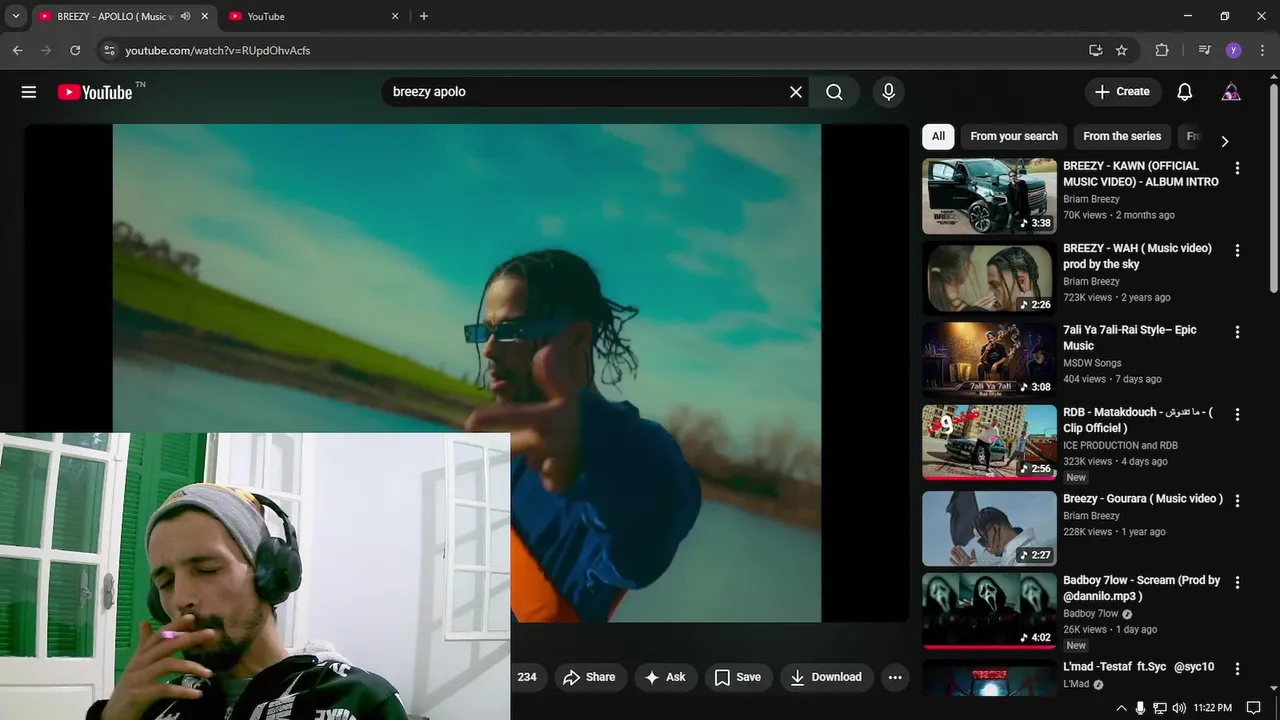1280x720 pixels.
Task: Reload the current page
Action: point(75,50)
